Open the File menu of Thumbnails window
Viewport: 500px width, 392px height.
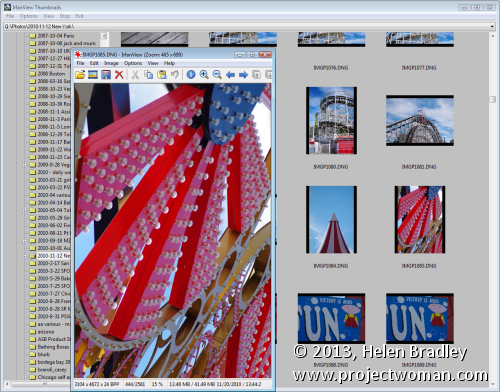click(x=10, y=16)
